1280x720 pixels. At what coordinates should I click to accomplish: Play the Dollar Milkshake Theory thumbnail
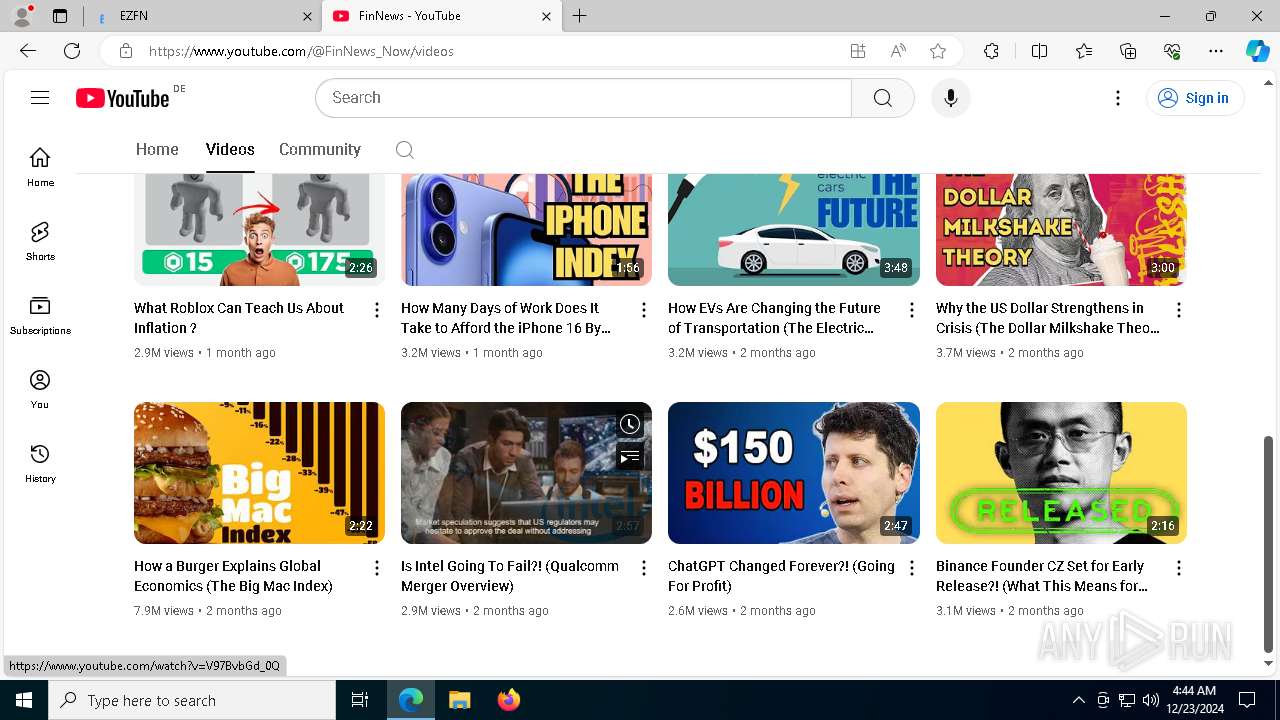tap(1061, 230)
